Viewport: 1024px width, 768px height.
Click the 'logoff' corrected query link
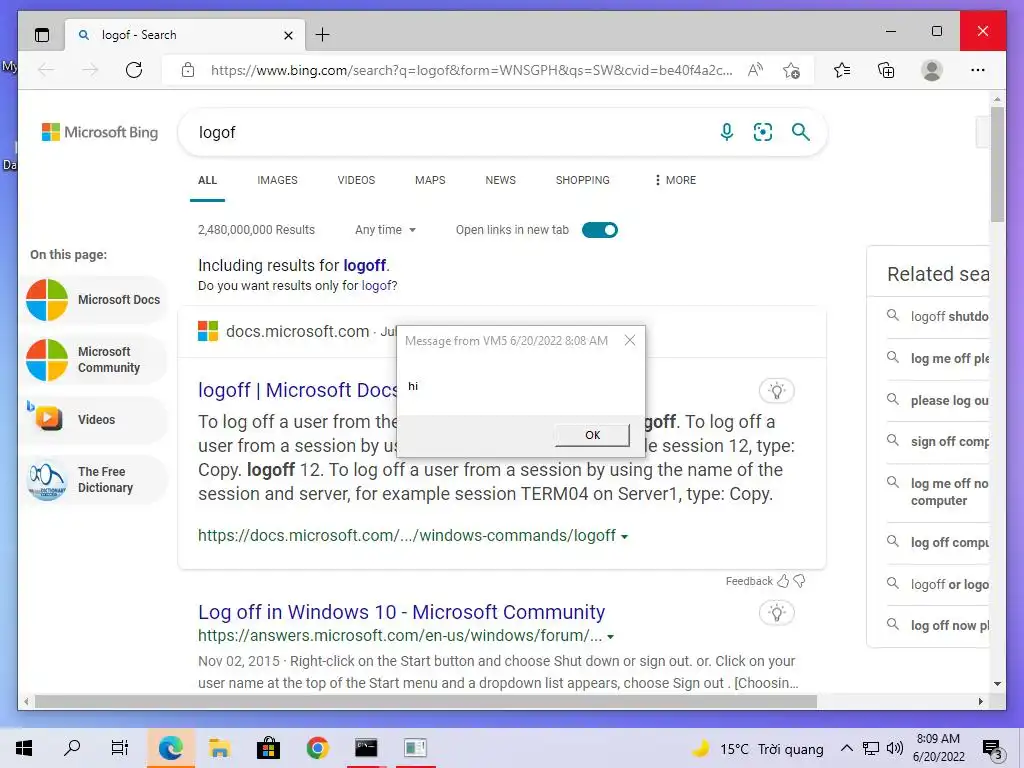(x=365, y=265)
